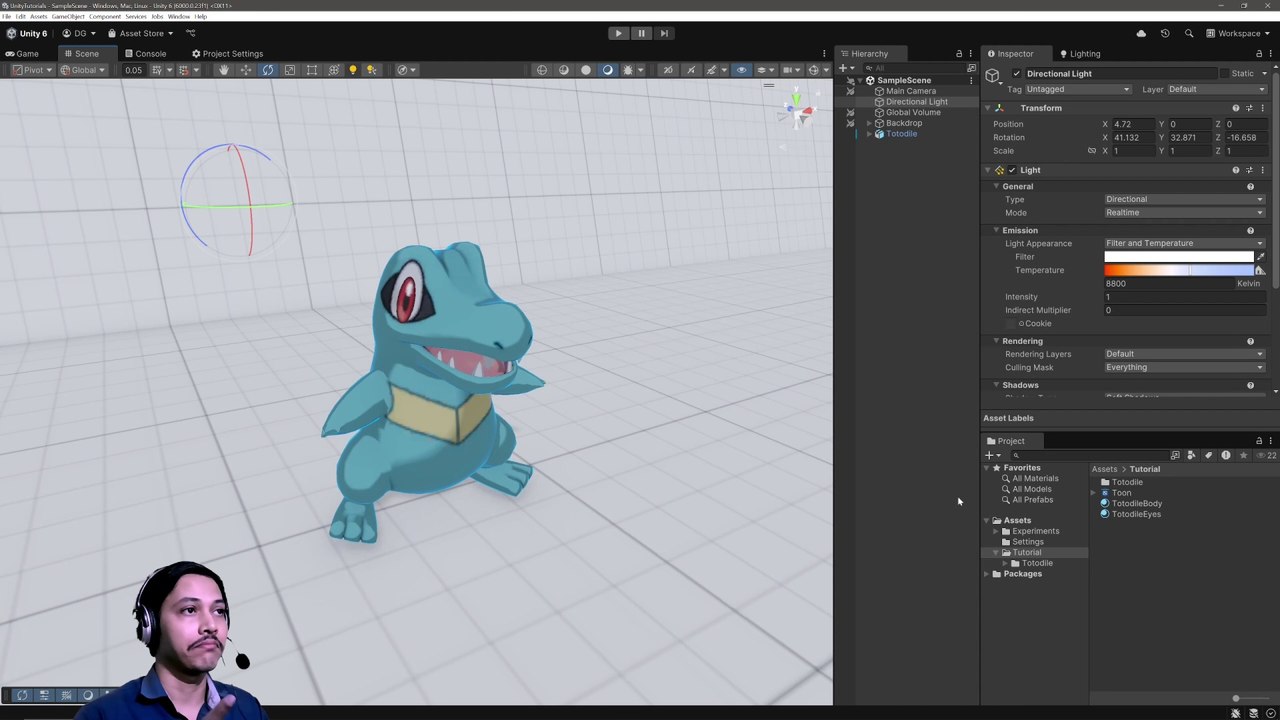Click the Rotation X field

(x=1133, y=137)
